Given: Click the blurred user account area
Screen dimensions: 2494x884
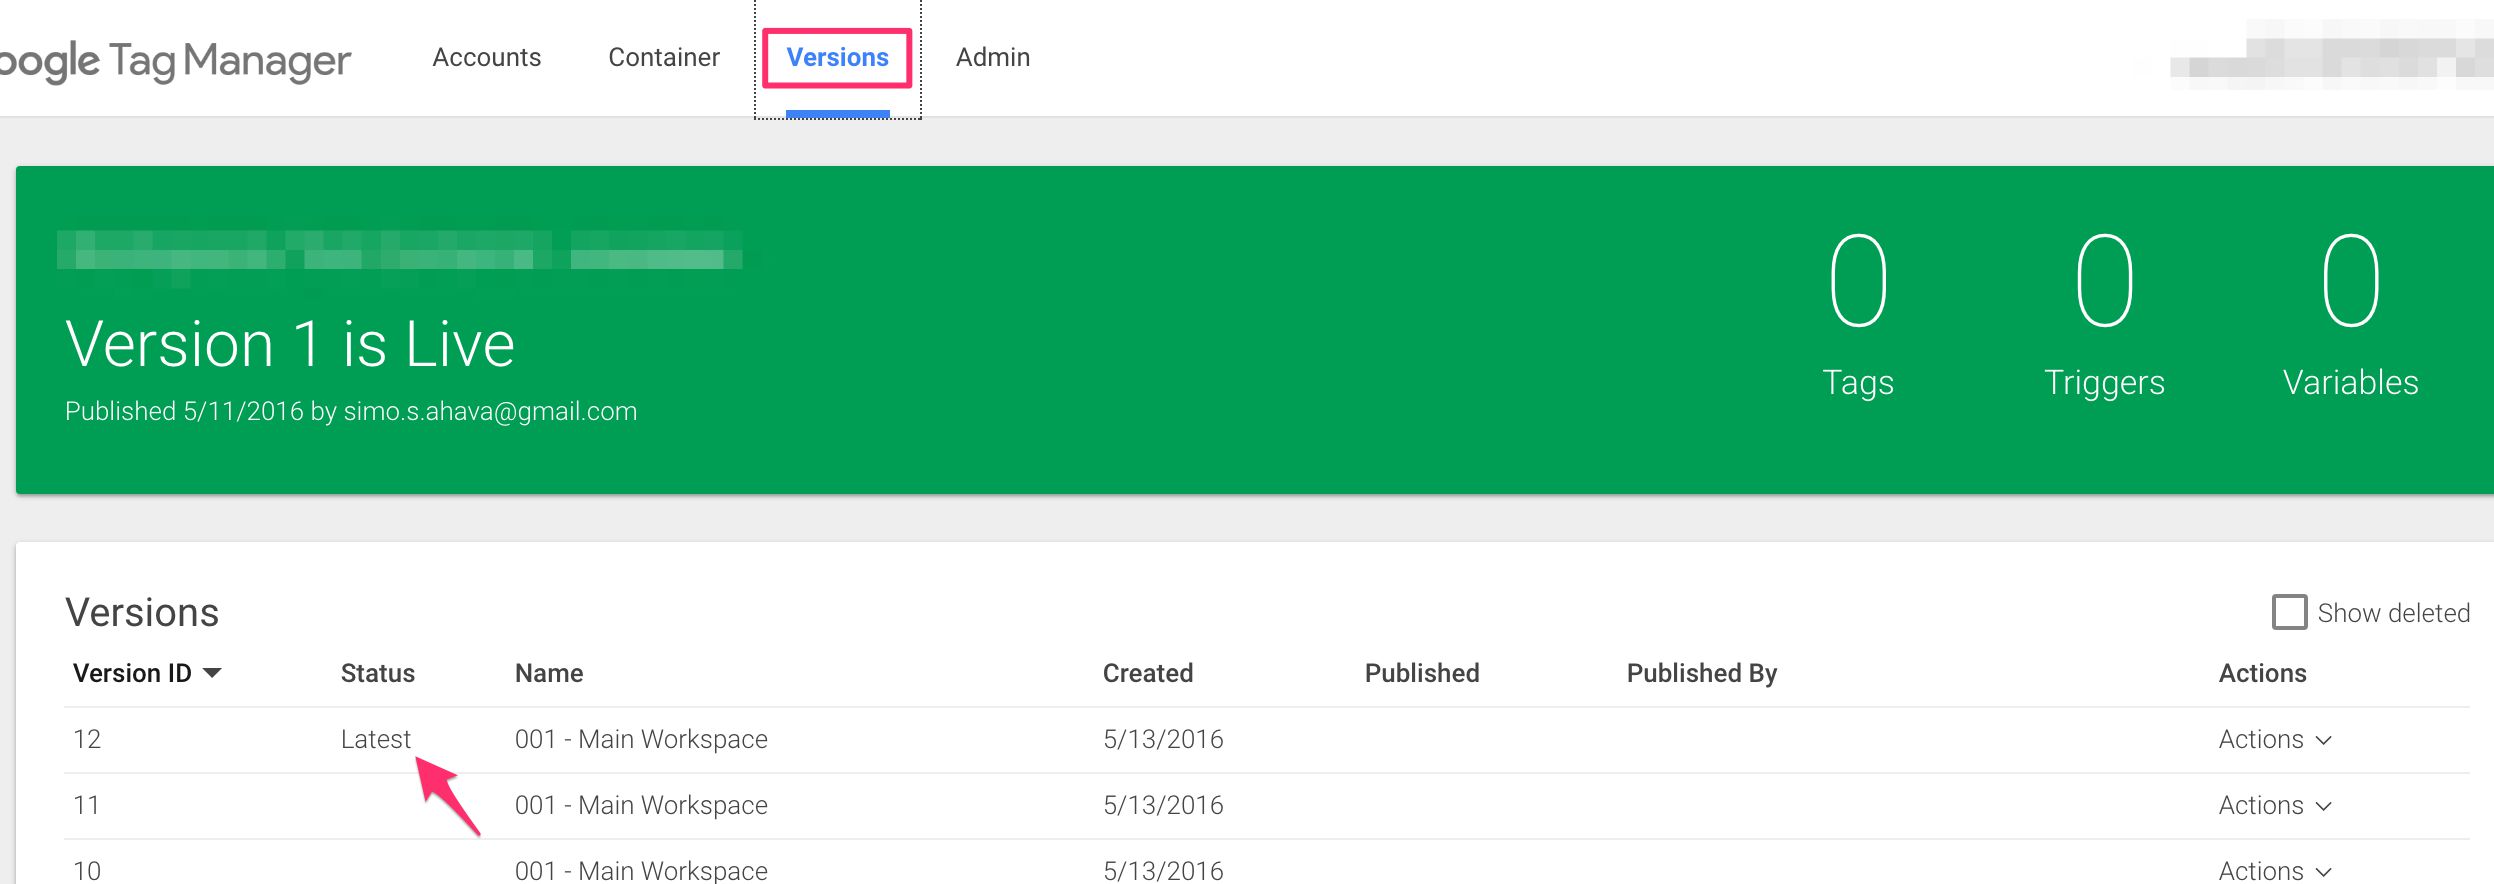Looking at the screenshot, I should coord(2330,55).
